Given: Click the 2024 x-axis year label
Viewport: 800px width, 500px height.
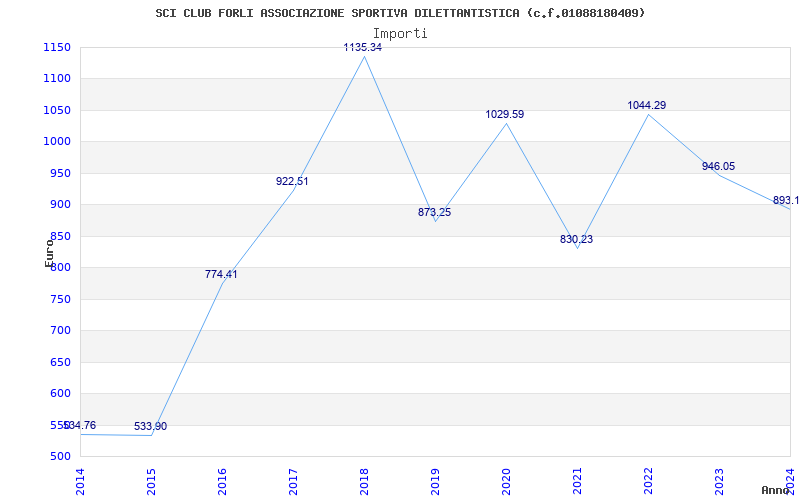Looking at the screenshot, I should pos(790,482).
